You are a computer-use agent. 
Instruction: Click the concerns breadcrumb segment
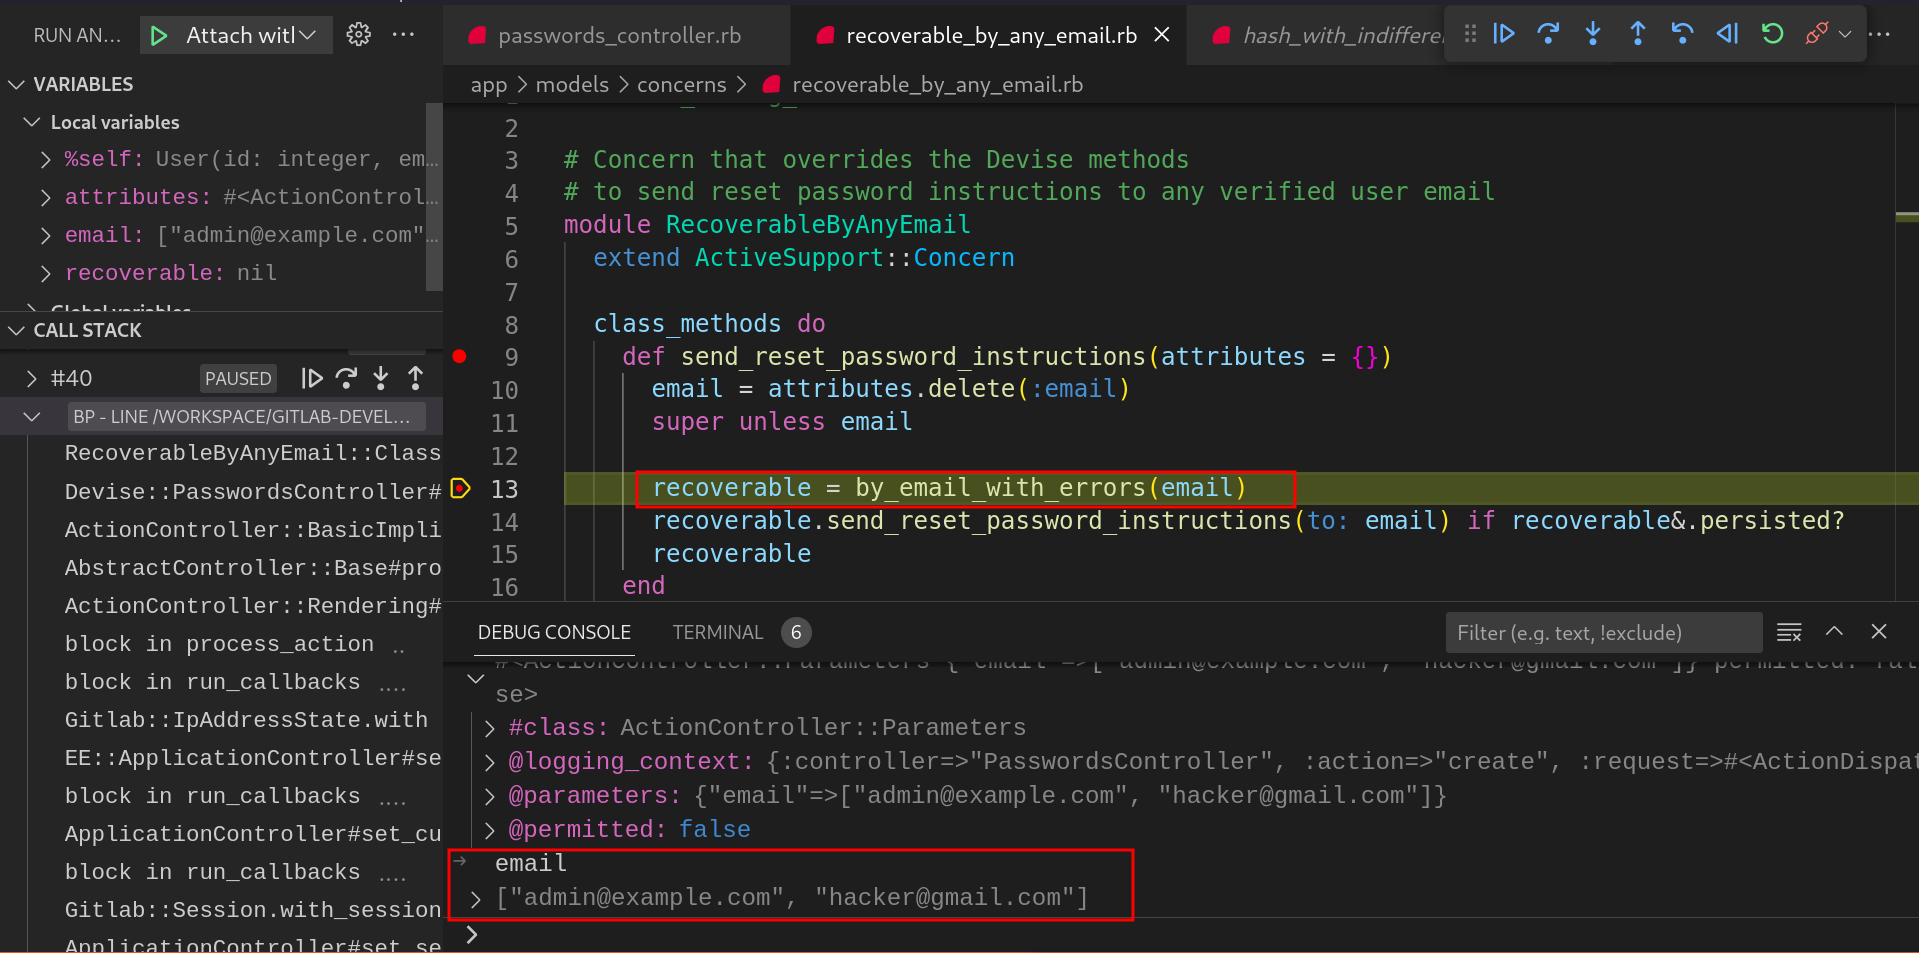[682, 85]
